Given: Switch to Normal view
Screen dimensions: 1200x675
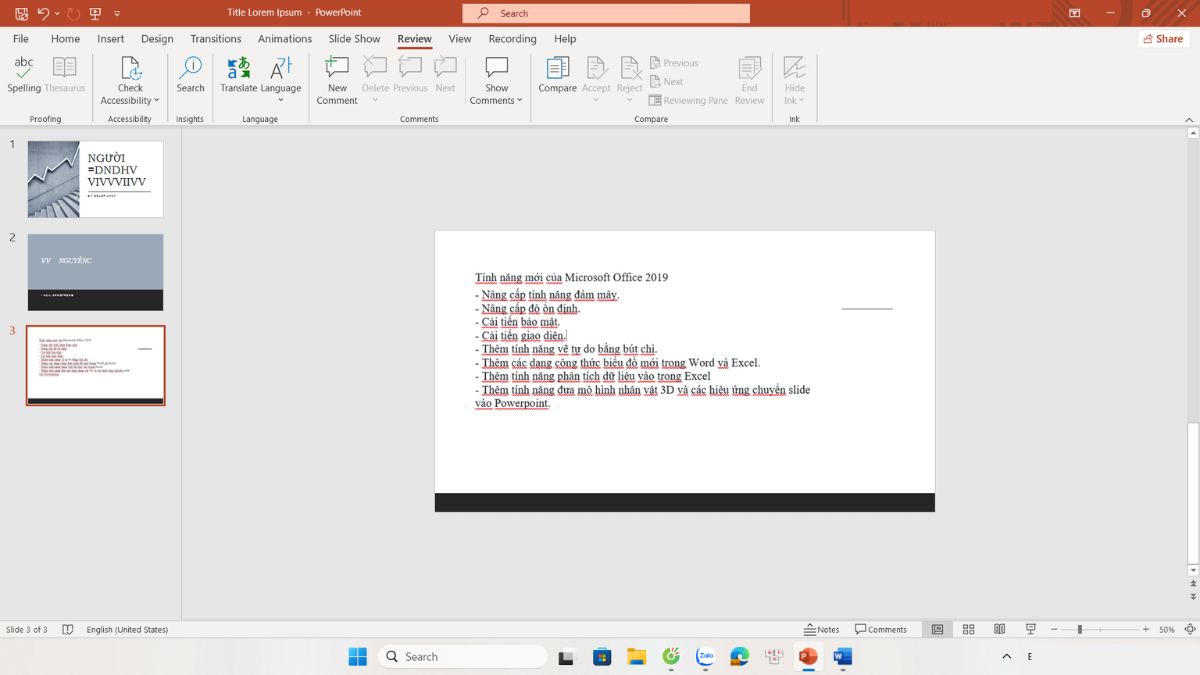Looking at the screenshot, I should coord(937,629).
